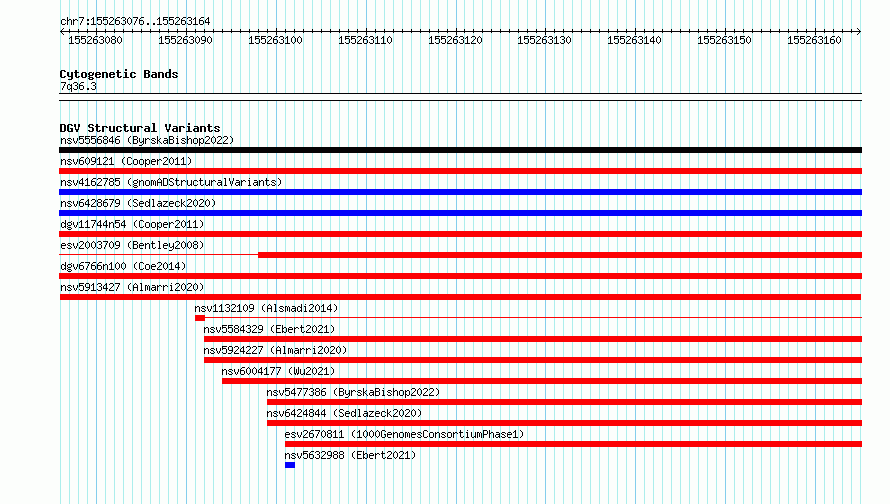Open the nsv5584329 (Ebert2021) label
The image size is (890, 504).
pyautogui.click(x=269, y=329)
